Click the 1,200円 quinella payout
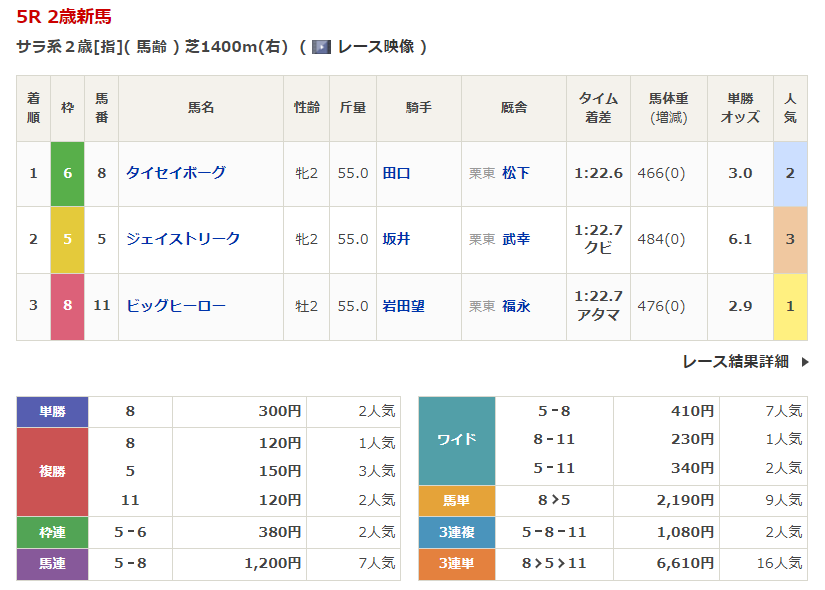 [x=273, y=564]
